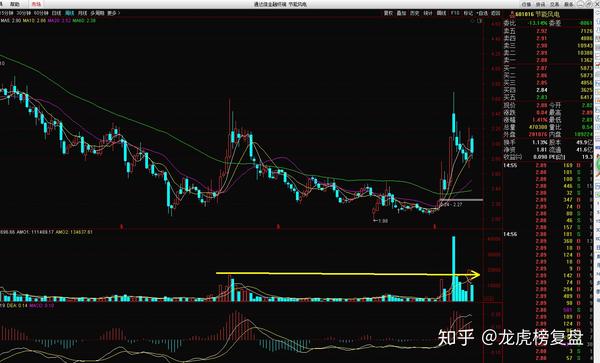The width and height of the screenshot is (600, 363).
Task: Click the 统计 toolbar button
Action: [428, 13]
